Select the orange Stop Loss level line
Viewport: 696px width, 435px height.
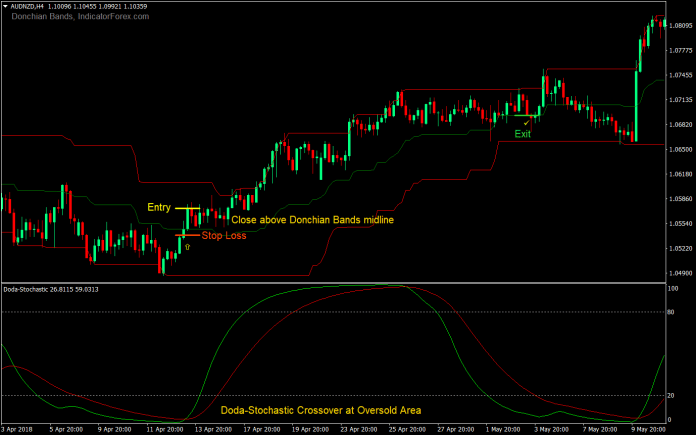(x=187, y=235)
